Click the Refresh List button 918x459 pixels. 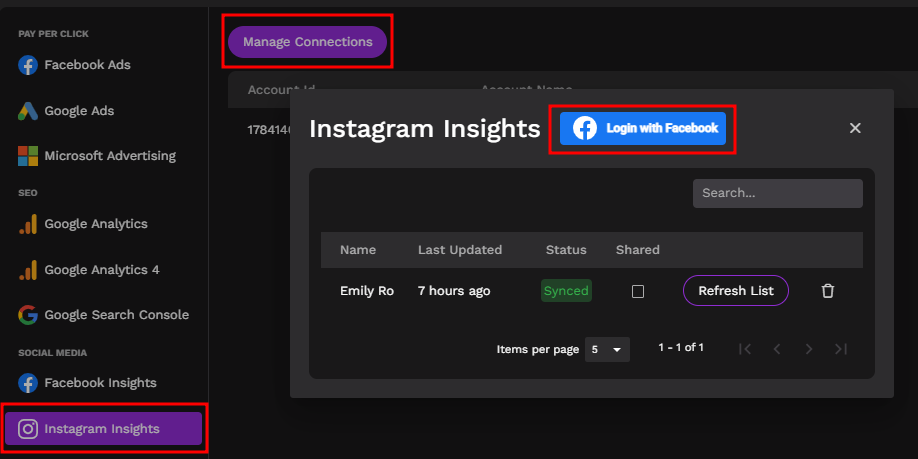[736, 291]
